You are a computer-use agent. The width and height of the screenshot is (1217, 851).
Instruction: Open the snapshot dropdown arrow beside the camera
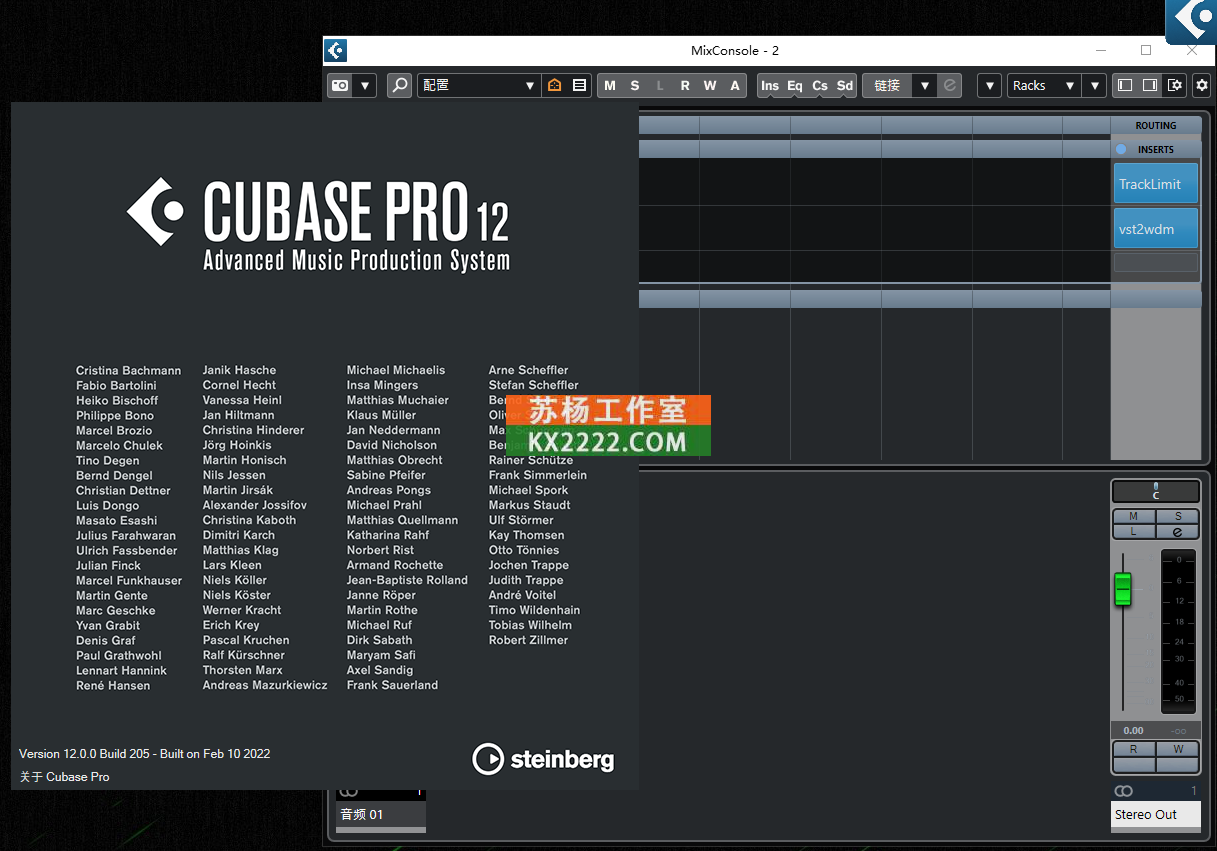[x=365, y=86]
